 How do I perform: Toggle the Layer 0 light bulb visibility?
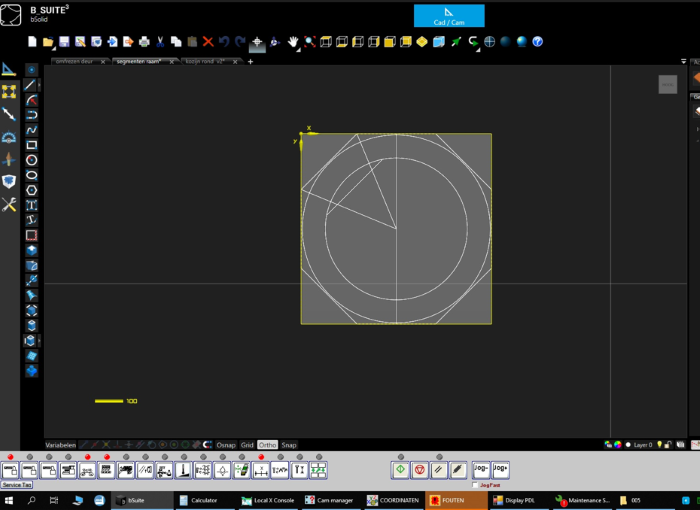pyautogui.click(x=659, y=444)
